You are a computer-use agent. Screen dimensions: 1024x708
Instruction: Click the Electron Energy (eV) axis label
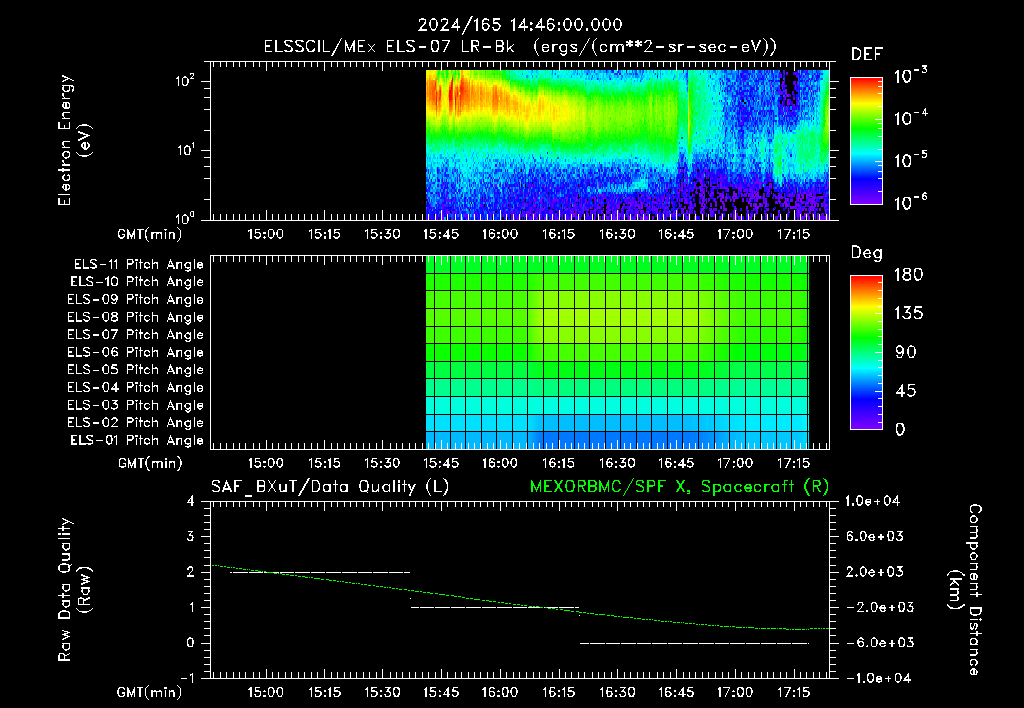(x=74, y=140)
